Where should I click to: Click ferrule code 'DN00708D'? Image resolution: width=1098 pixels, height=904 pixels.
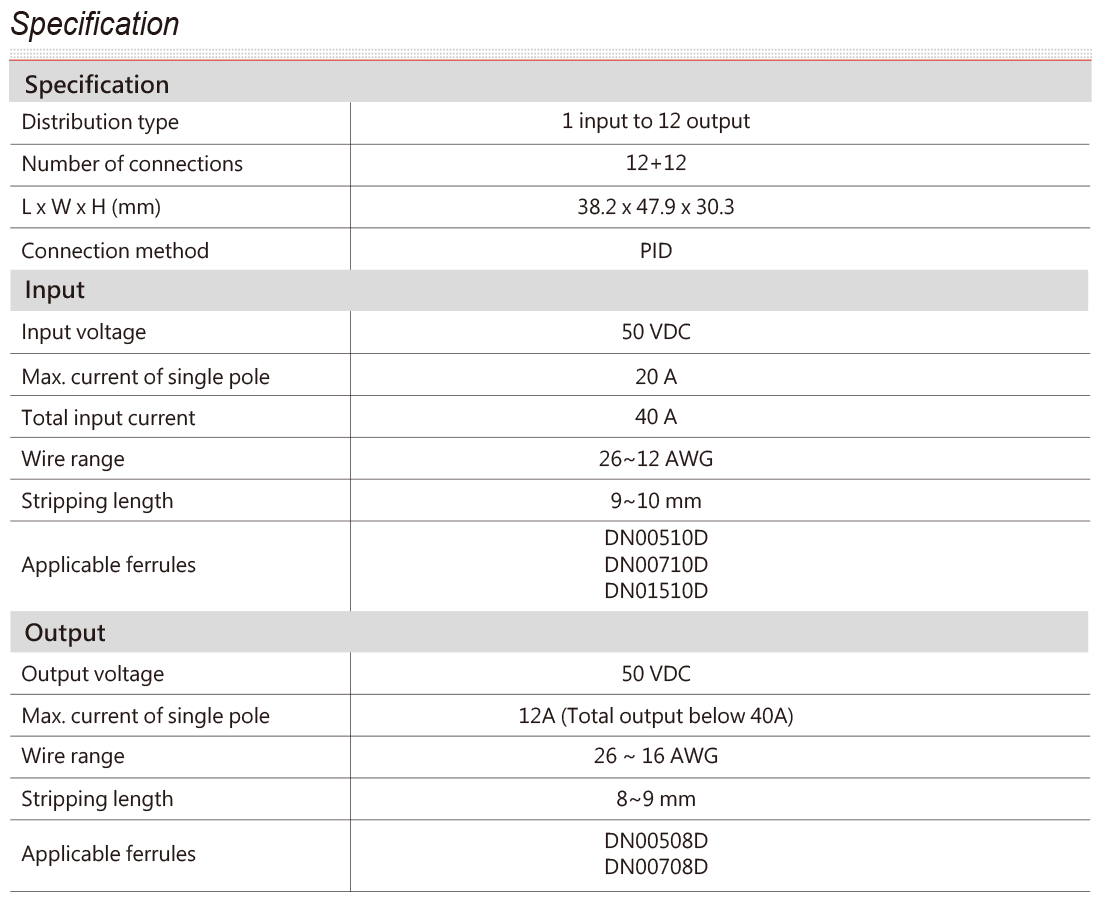point(656,867)
